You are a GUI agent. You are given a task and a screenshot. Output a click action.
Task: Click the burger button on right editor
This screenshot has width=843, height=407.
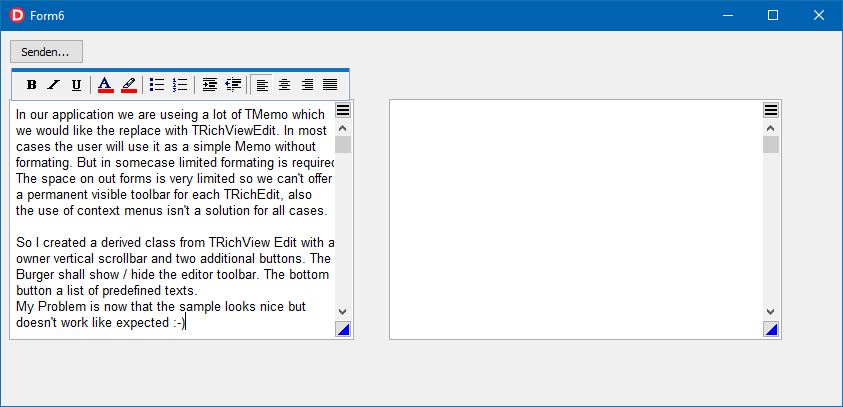click(771, 110)
